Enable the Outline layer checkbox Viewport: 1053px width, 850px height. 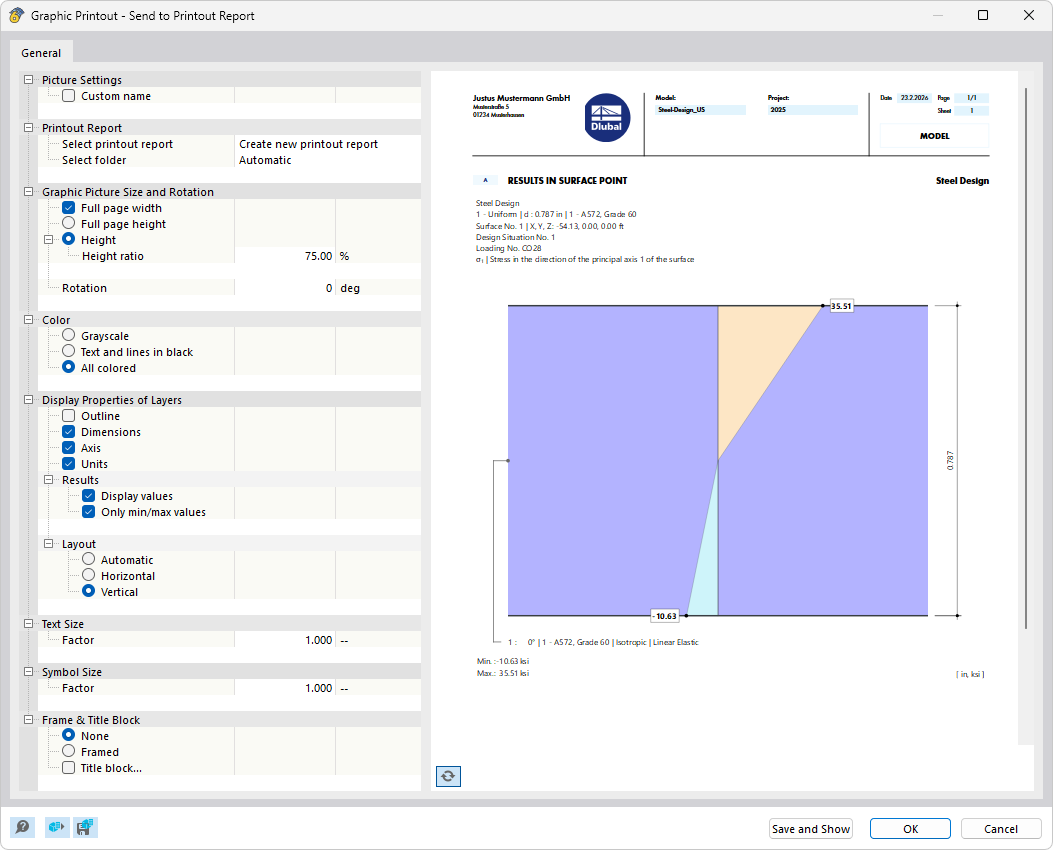coord(68,416)
